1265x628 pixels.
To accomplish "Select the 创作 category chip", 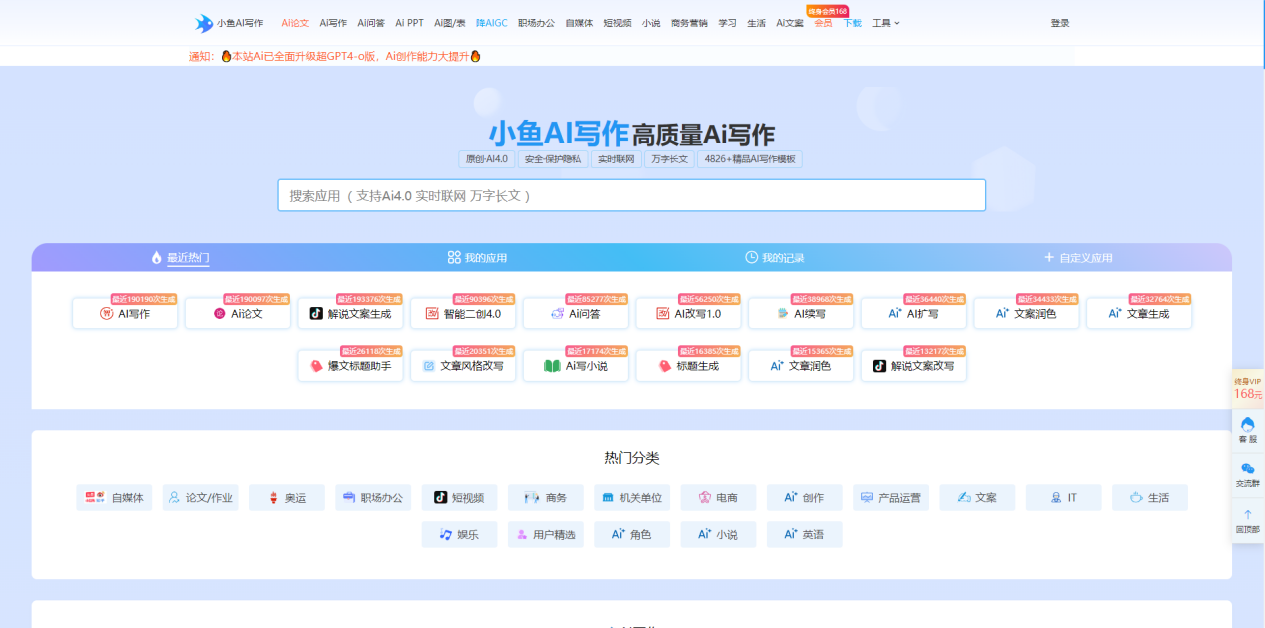I will [x=805, y=497].
